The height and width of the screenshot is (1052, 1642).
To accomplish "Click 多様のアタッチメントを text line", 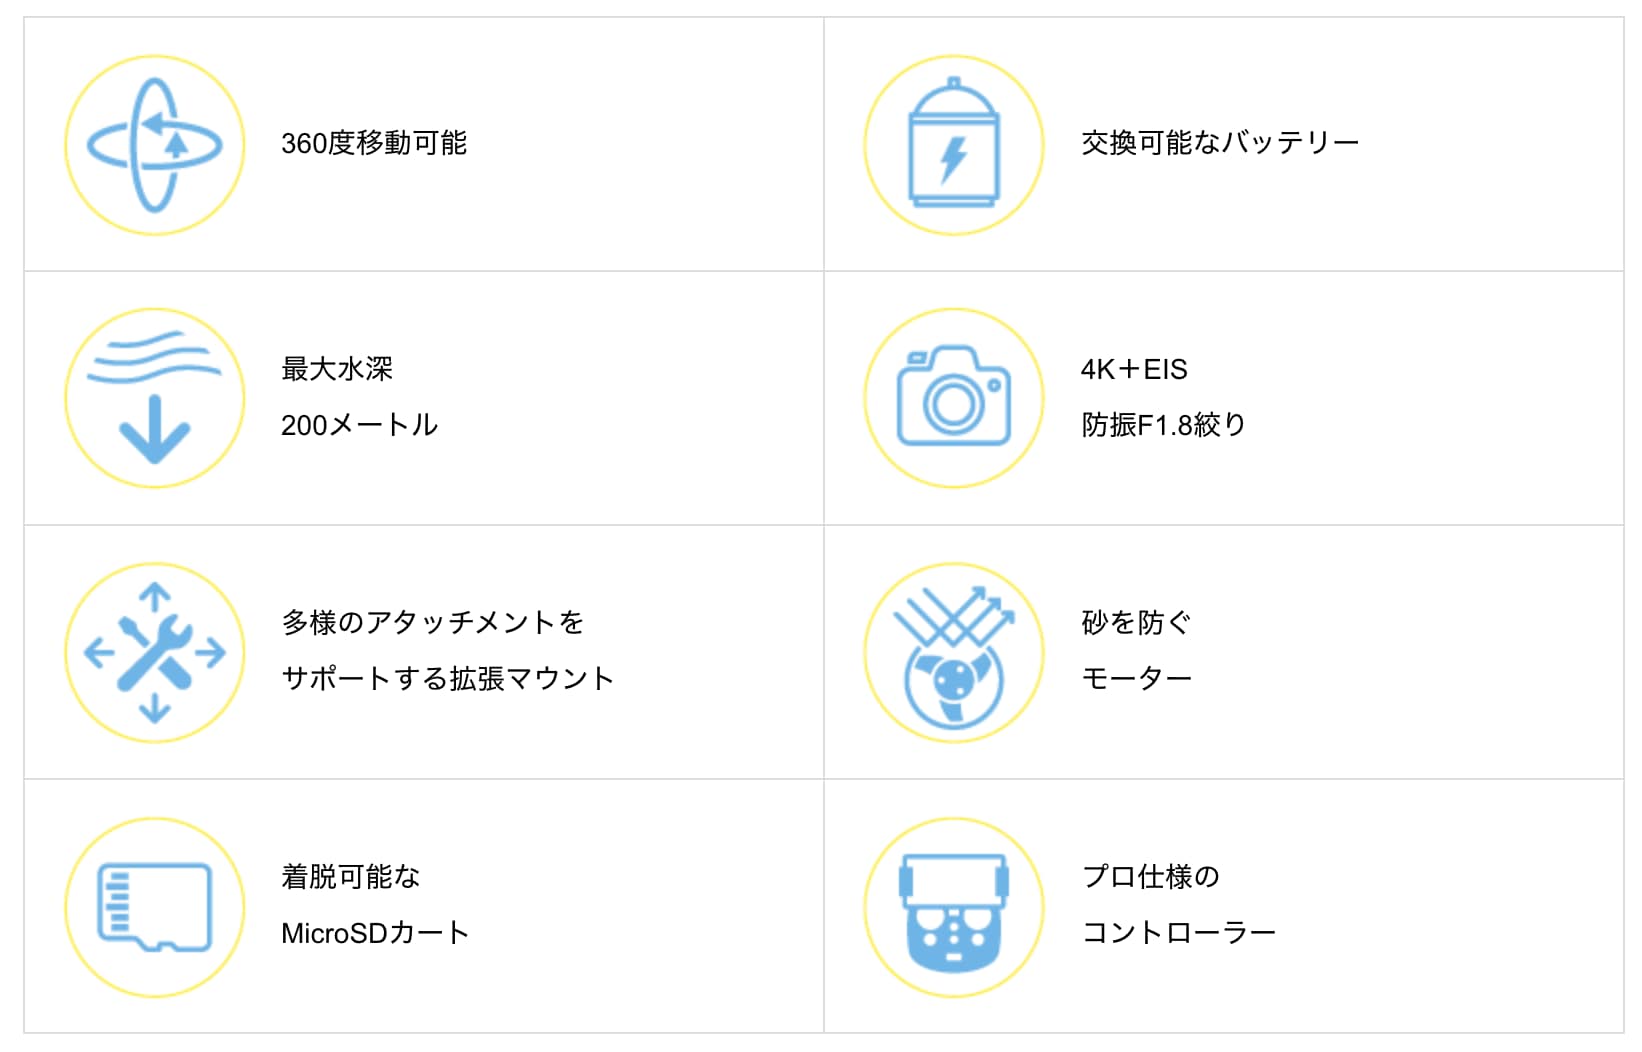I will 432,623.
